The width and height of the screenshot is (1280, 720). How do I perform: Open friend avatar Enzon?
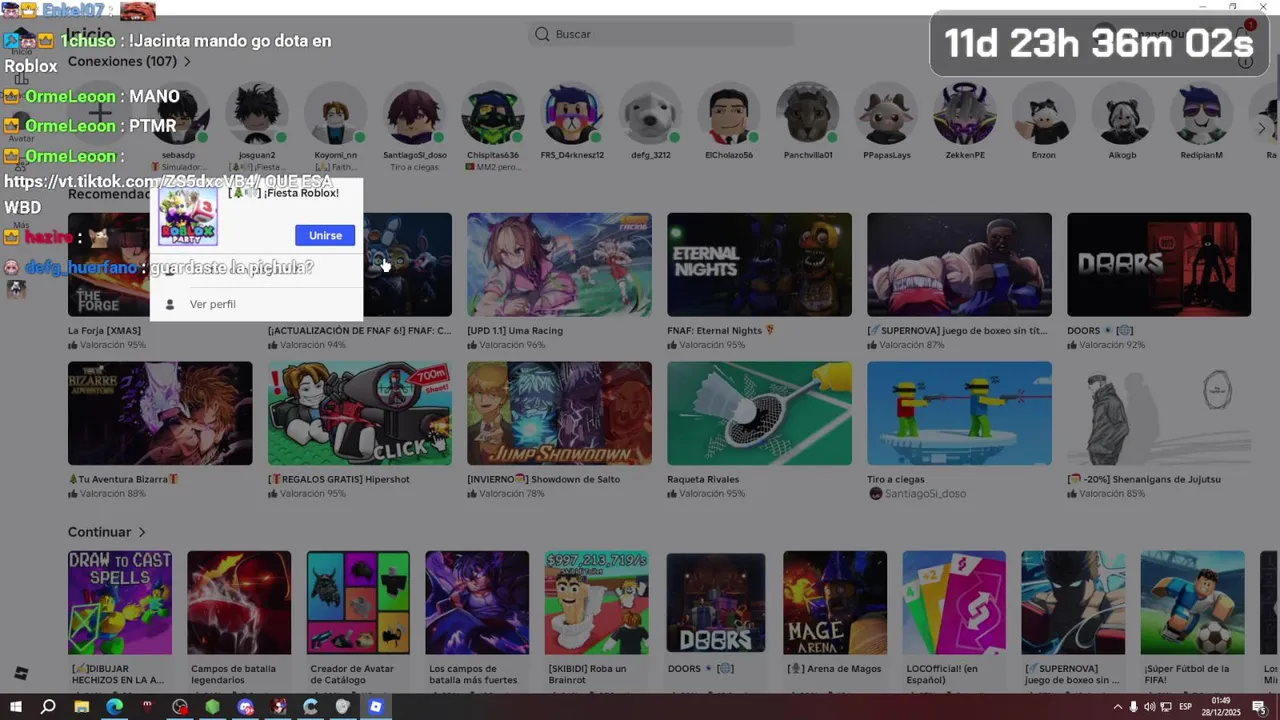pyautogui.click(x=1043, y=114)
